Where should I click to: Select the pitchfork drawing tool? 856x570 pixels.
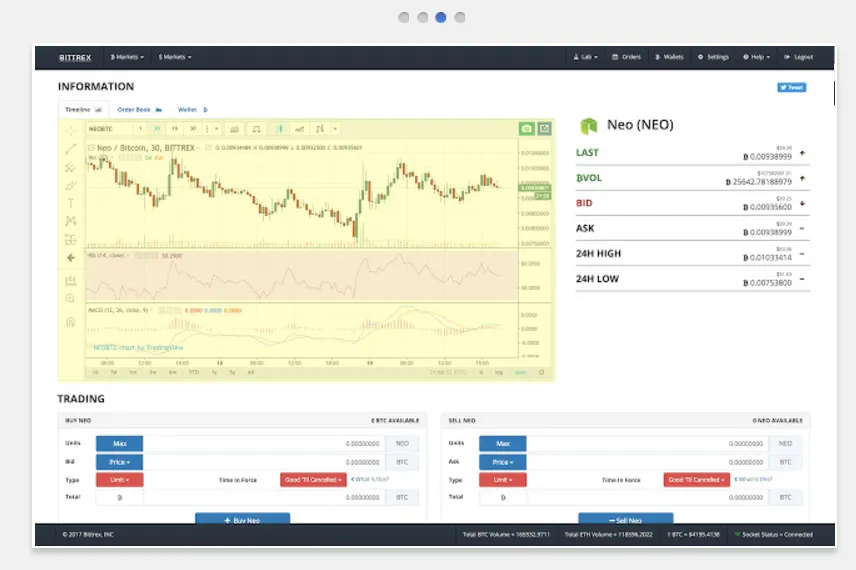point(71,167)
